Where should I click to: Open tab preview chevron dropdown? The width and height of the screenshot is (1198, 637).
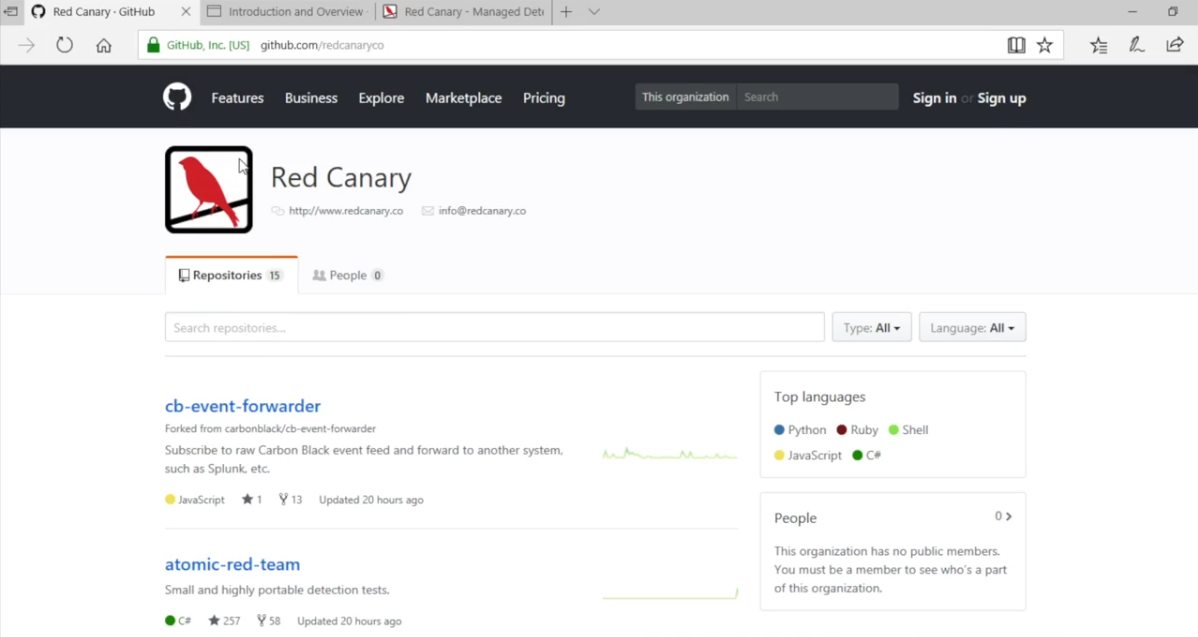594,12
